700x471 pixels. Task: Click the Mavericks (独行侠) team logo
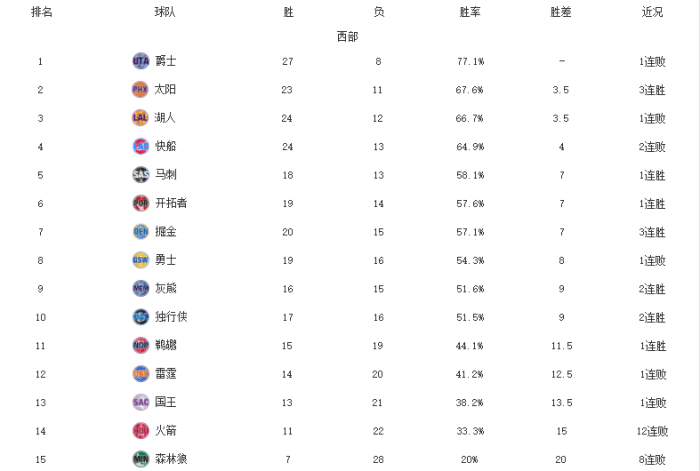pyautogui.click(x=140, y=317)
